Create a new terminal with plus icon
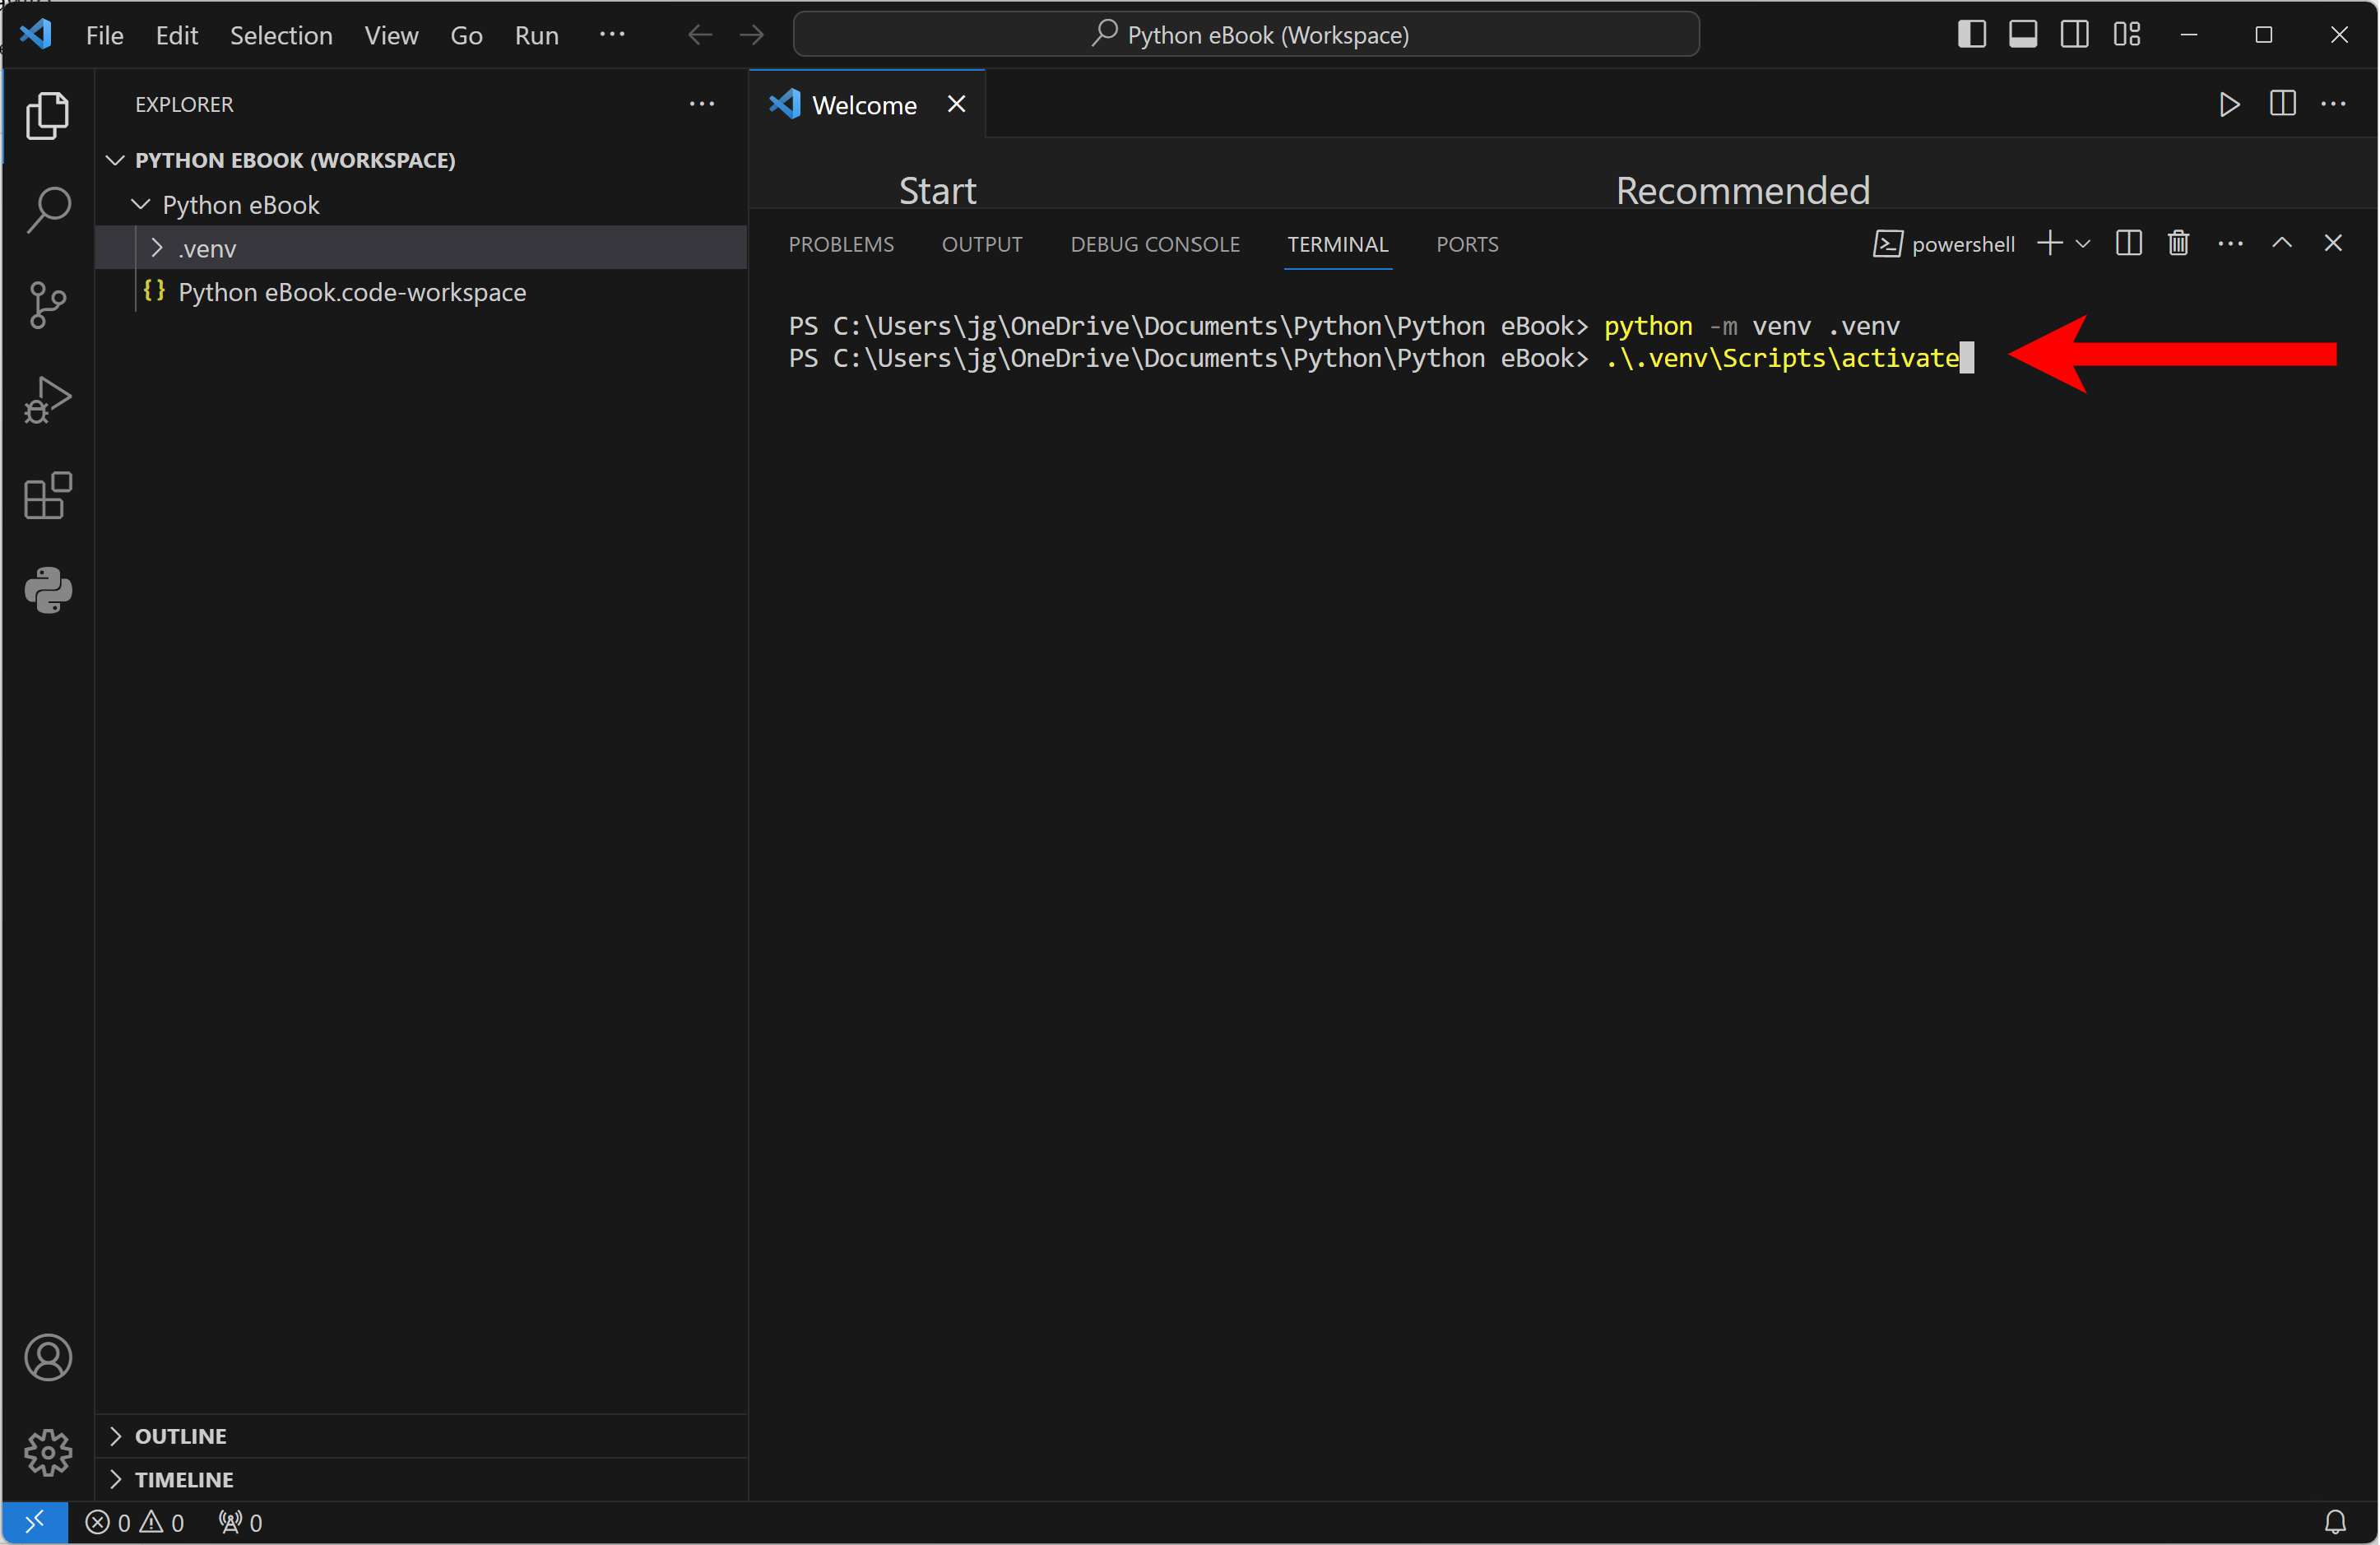 click(x=2050, y=243)
